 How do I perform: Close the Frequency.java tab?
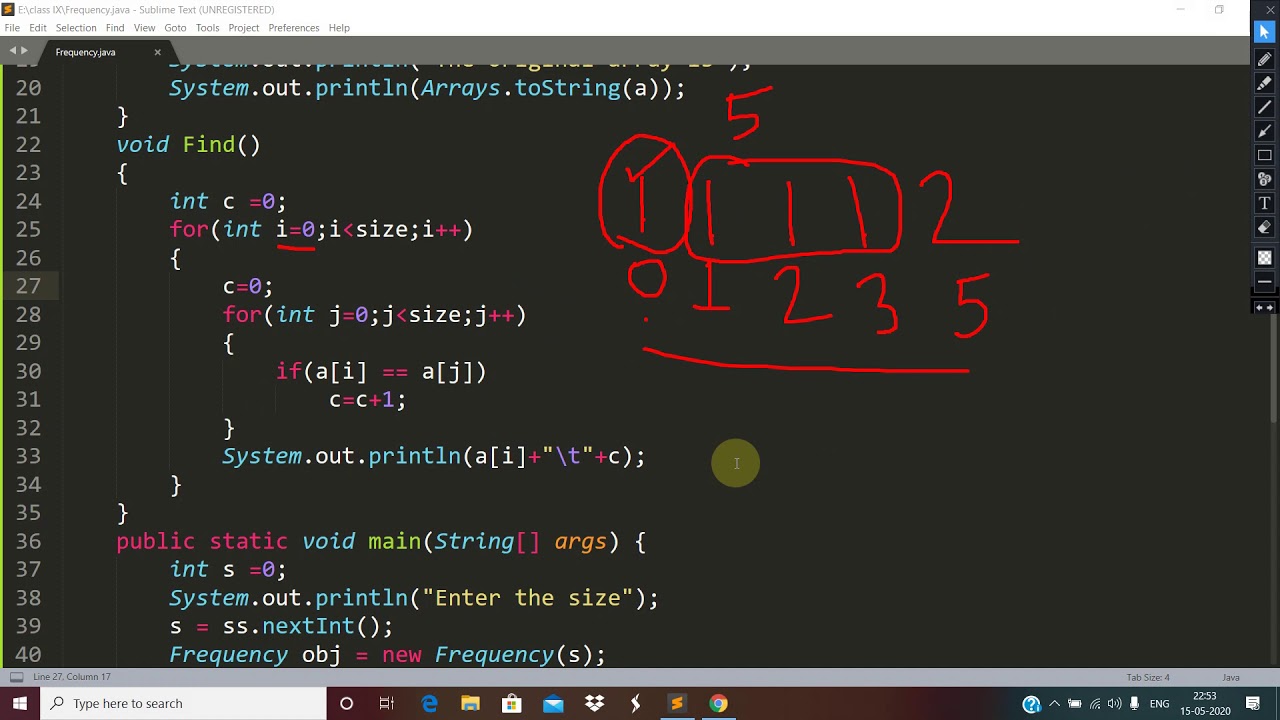coord(157,52)
